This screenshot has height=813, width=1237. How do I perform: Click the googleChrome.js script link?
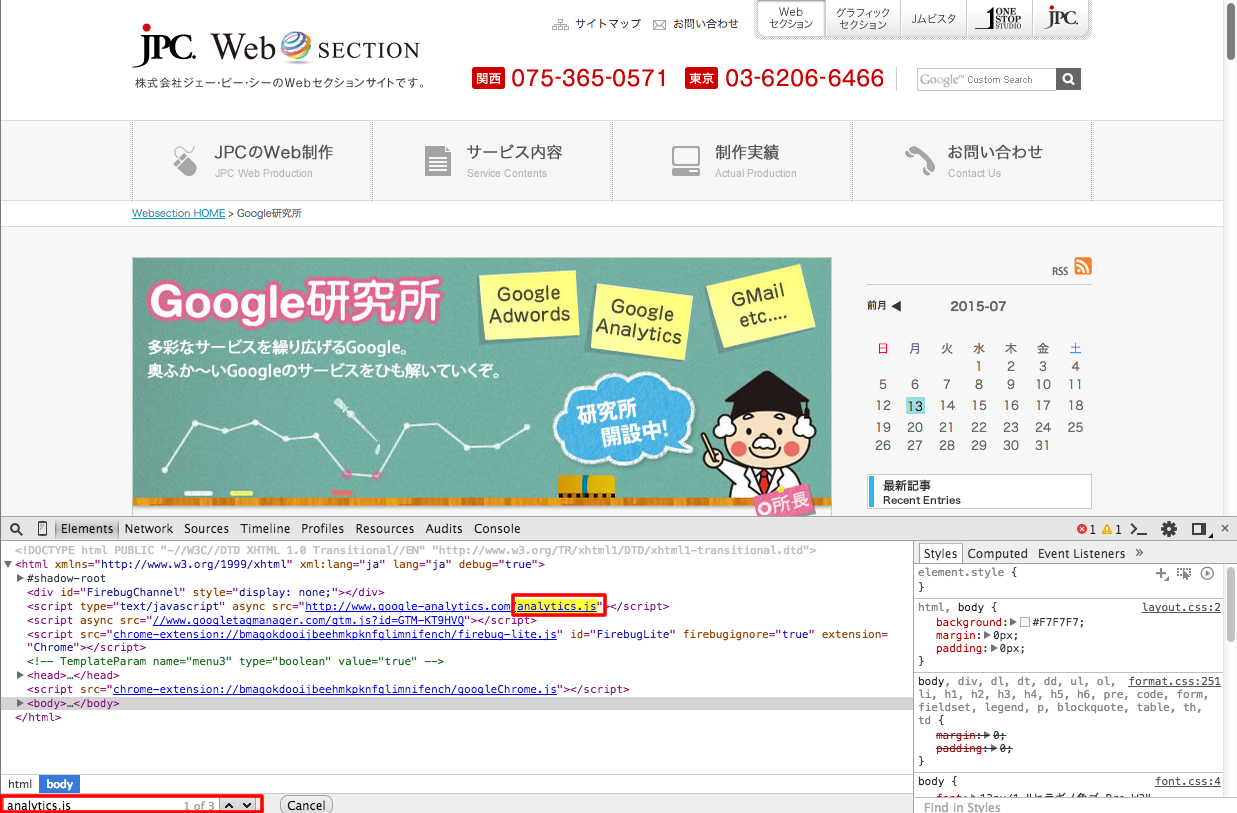[335, 690]
